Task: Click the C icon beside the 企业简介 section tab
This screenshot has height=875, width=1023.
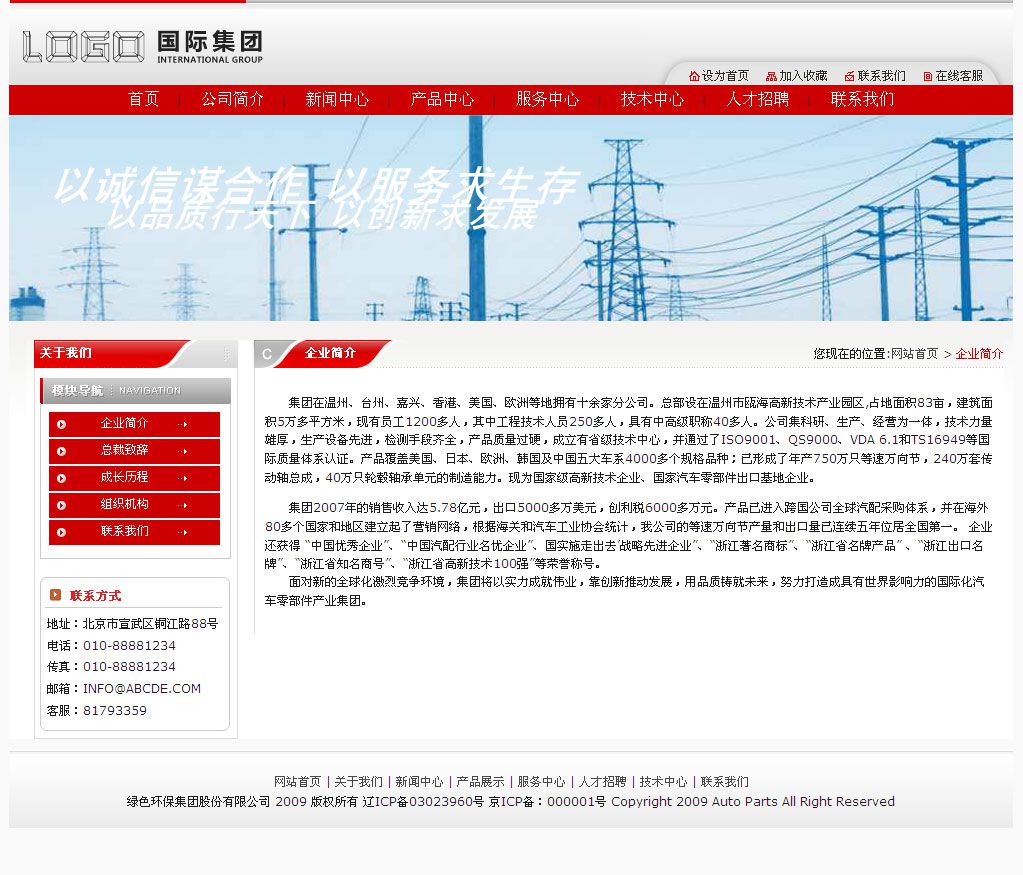Action: click(267, 354)
